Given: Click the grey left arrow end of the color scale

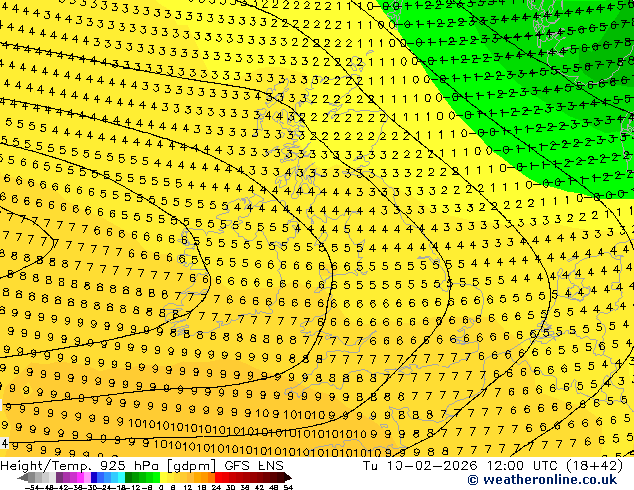Looking at the screenshot, I should (x=23, y=478).
